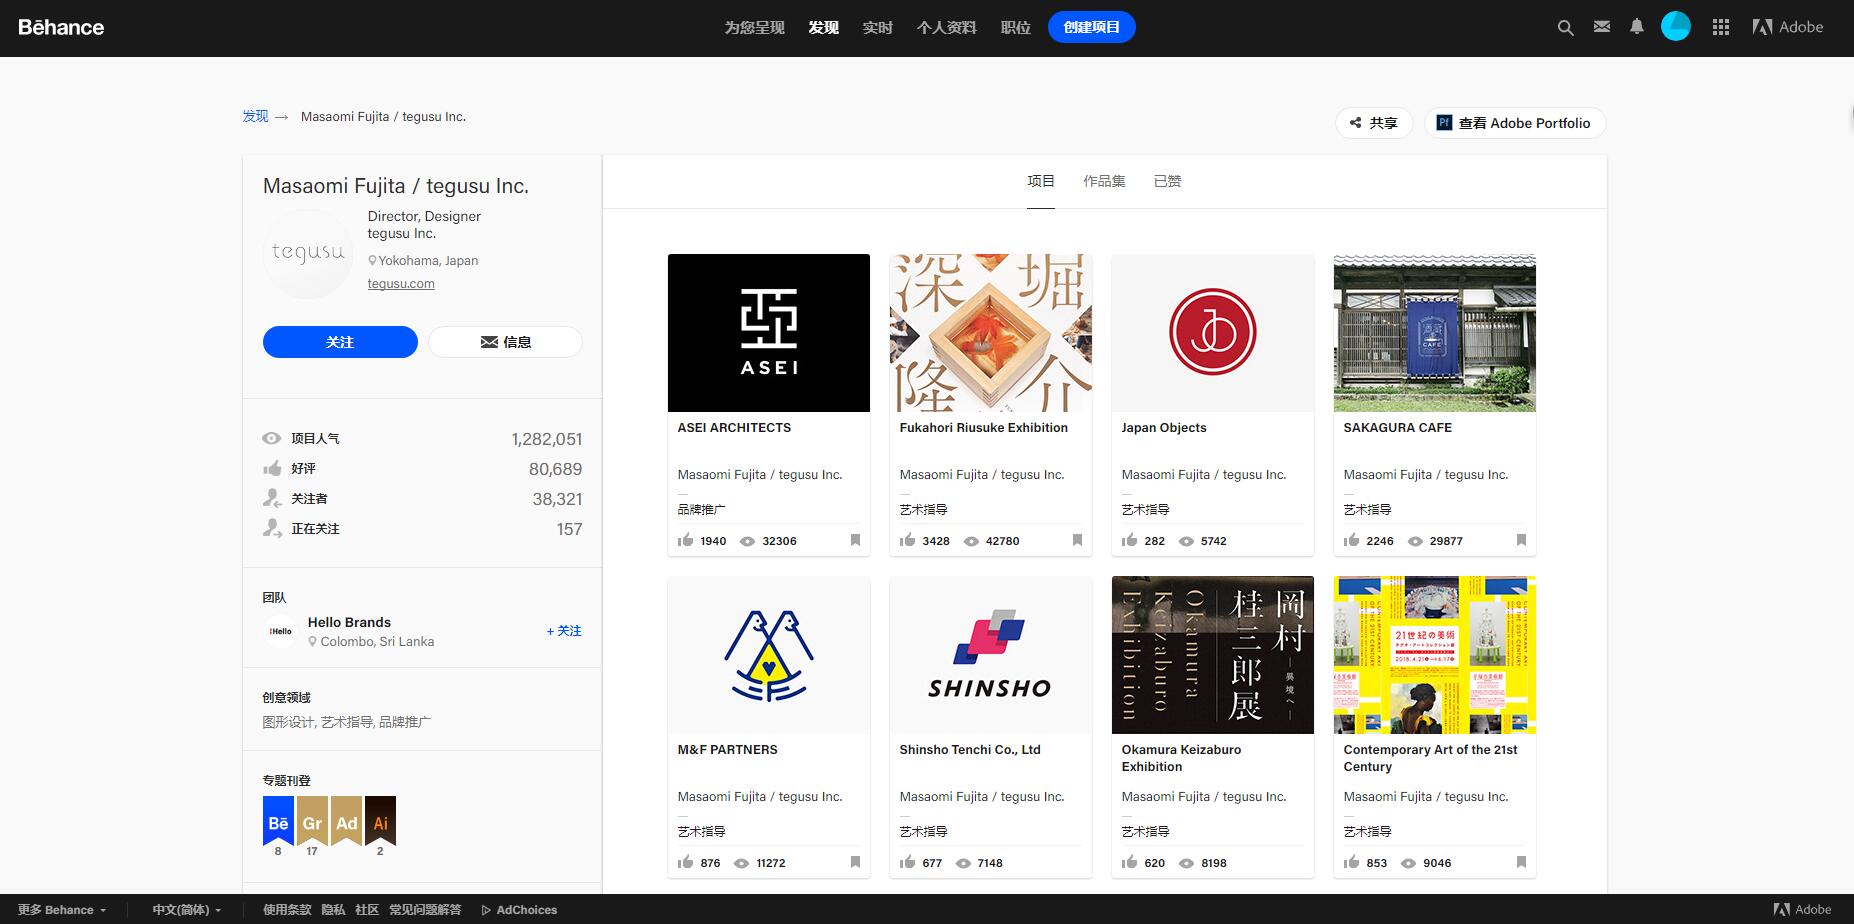Send a message via 信息 button
This screenshot has width=1854, height=924.
point(505,342)
